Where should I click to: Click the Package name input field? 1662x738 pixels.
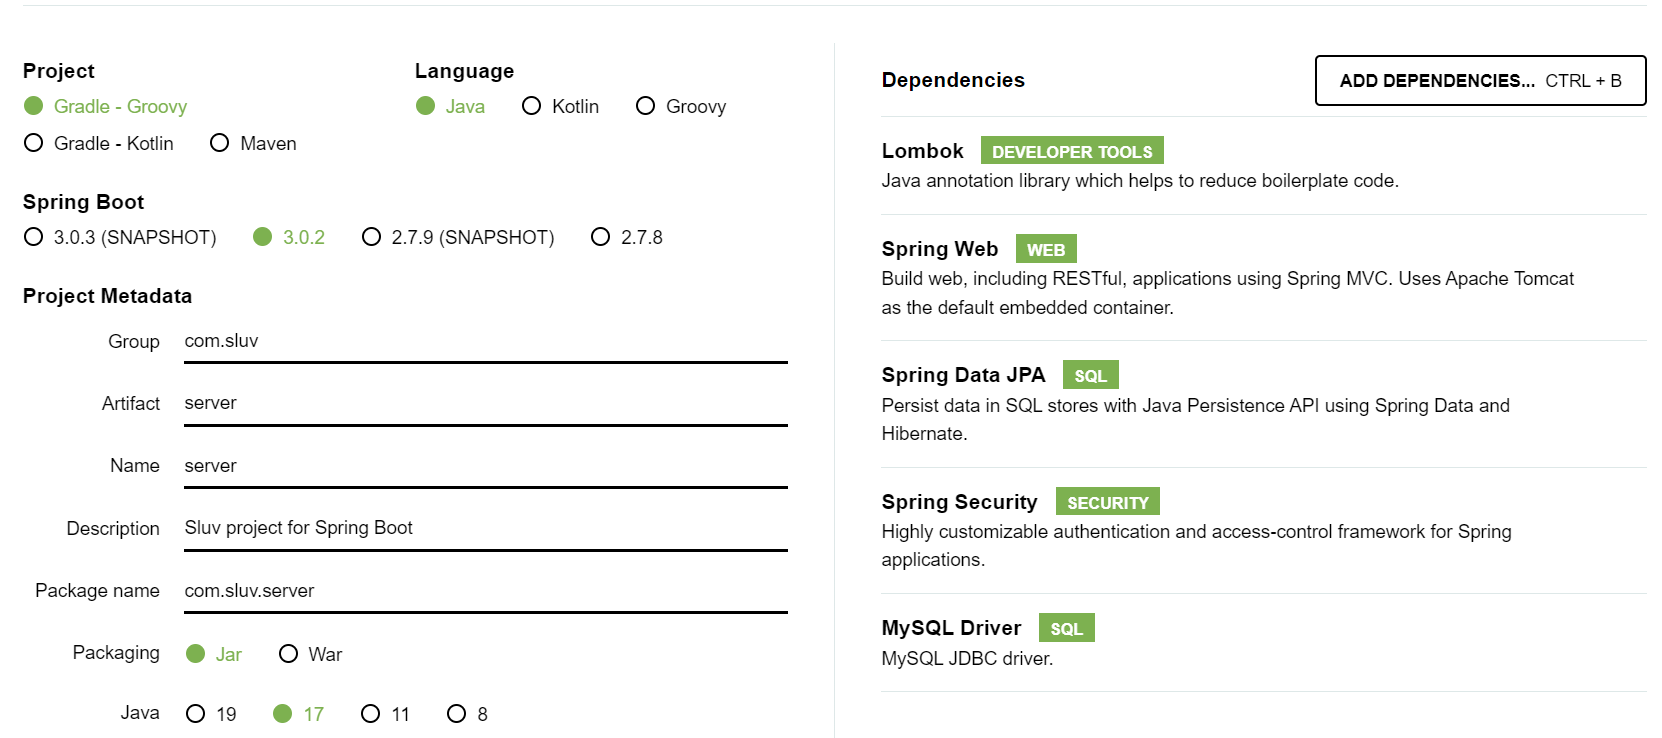[480, 590]
